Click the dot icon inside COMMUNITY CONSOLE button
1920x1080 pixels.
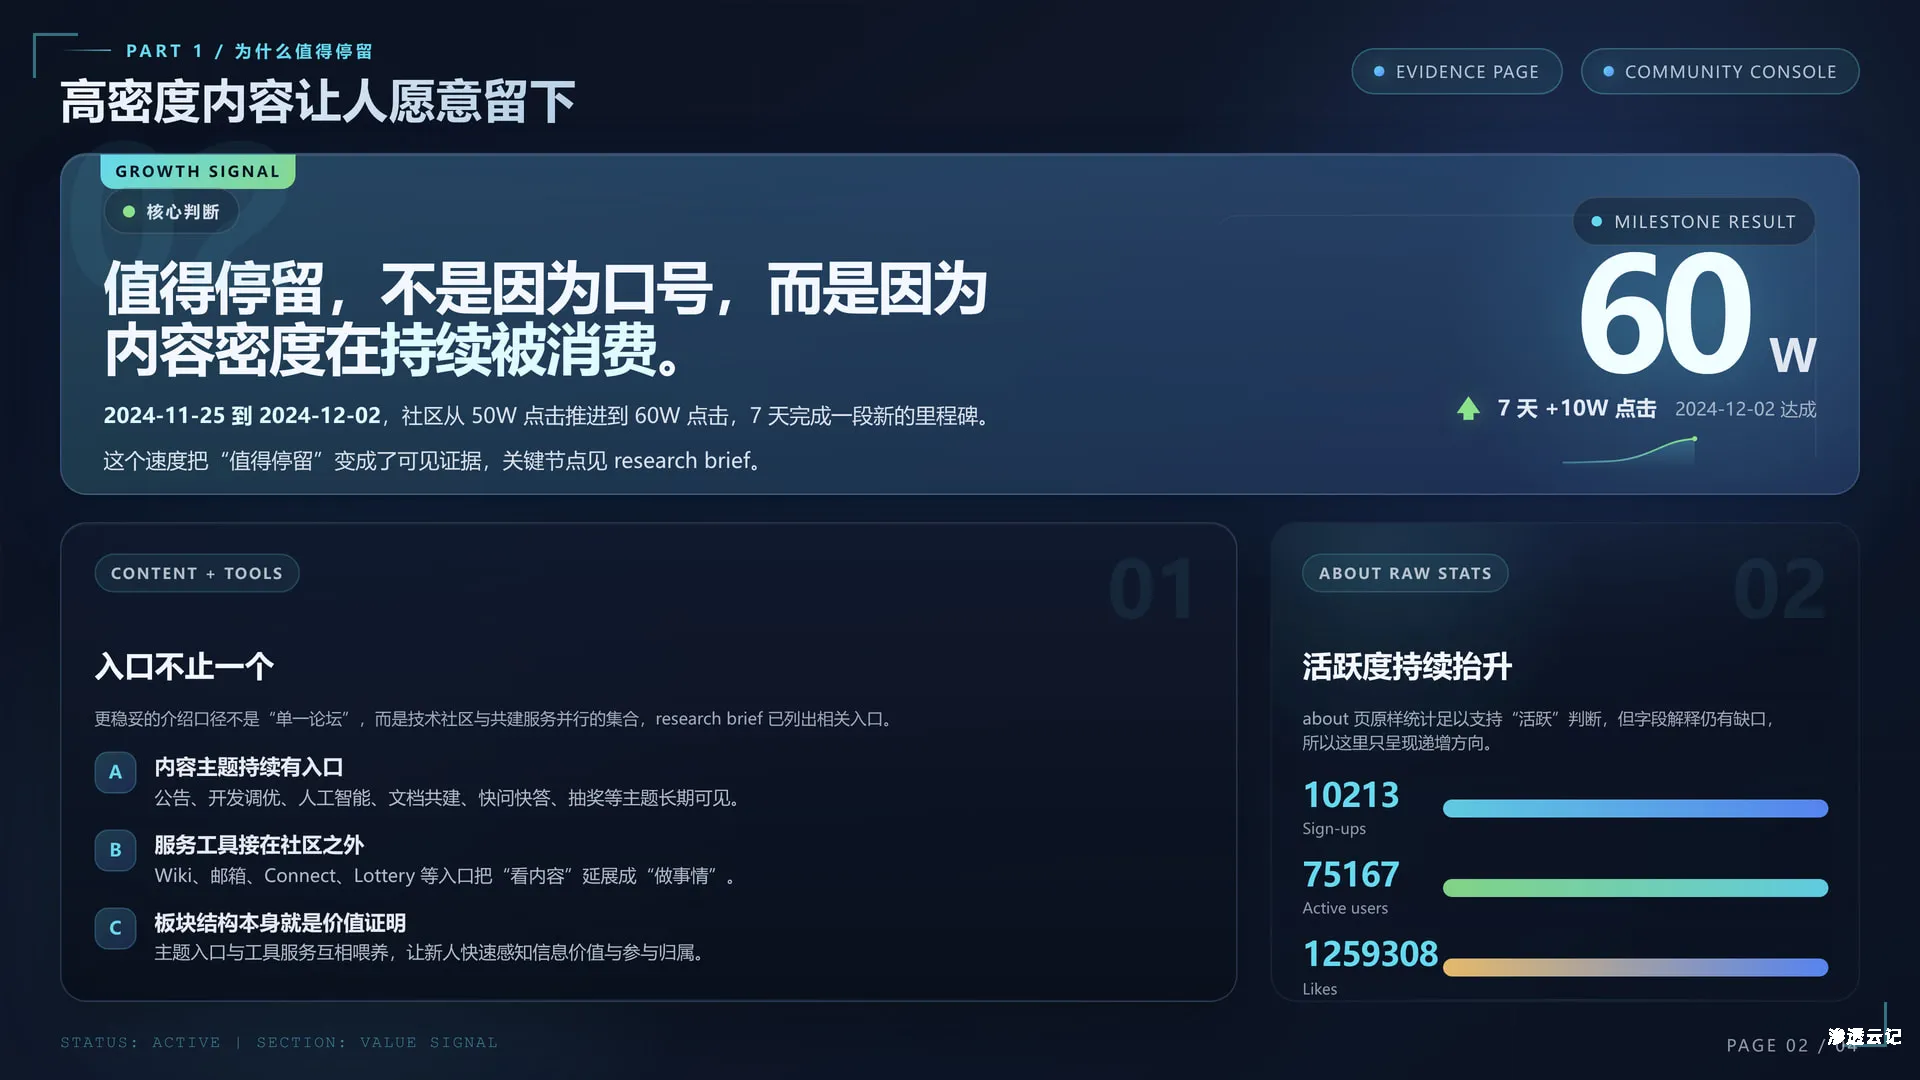[x=1608, y=71]
